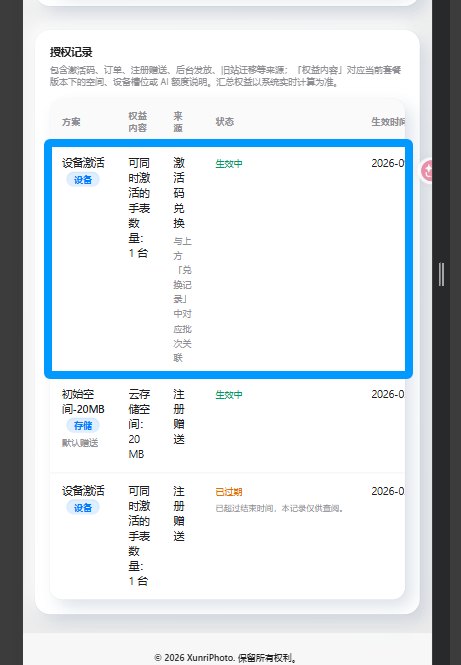Image resolution: width=461 pixels, height=665 pixels.
Task: Click the 激活码兑换 source cell
Action: point(179,193)
